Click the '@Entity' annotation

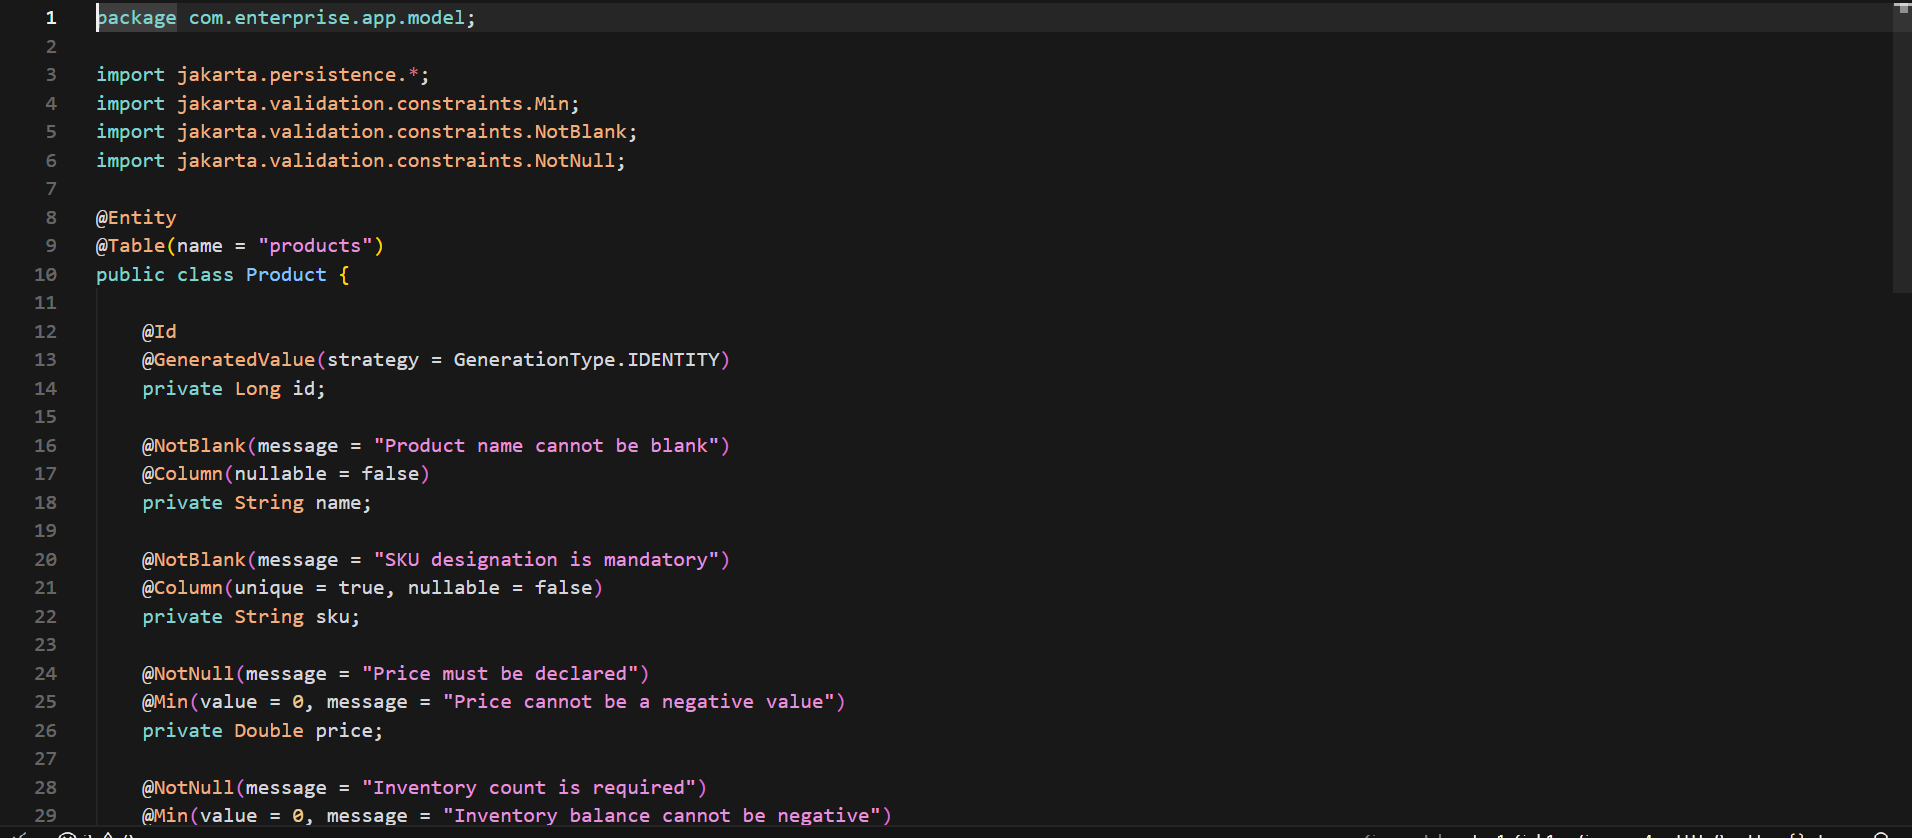click(136, 218)
